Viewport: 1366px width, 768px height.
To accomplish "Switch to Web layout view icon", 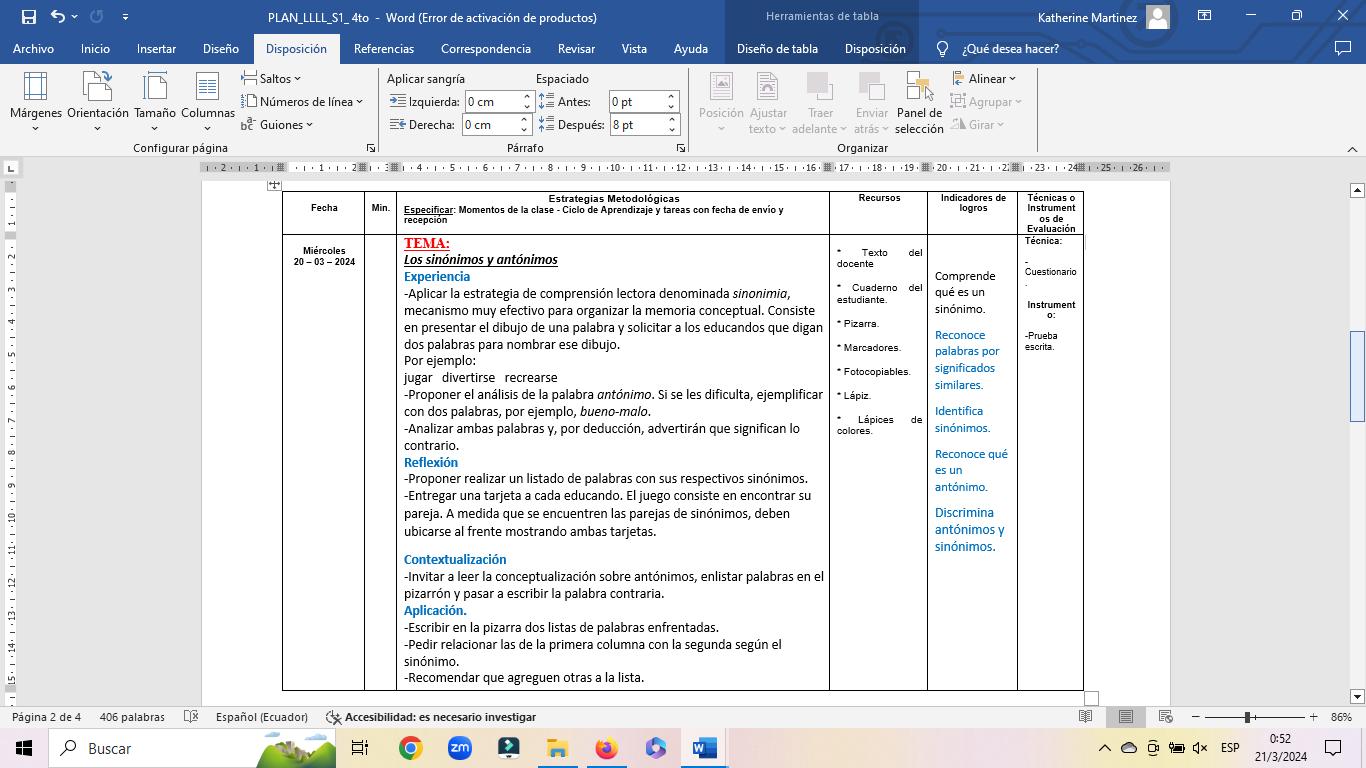I will pyautogui.click(x=1165, y=717).
